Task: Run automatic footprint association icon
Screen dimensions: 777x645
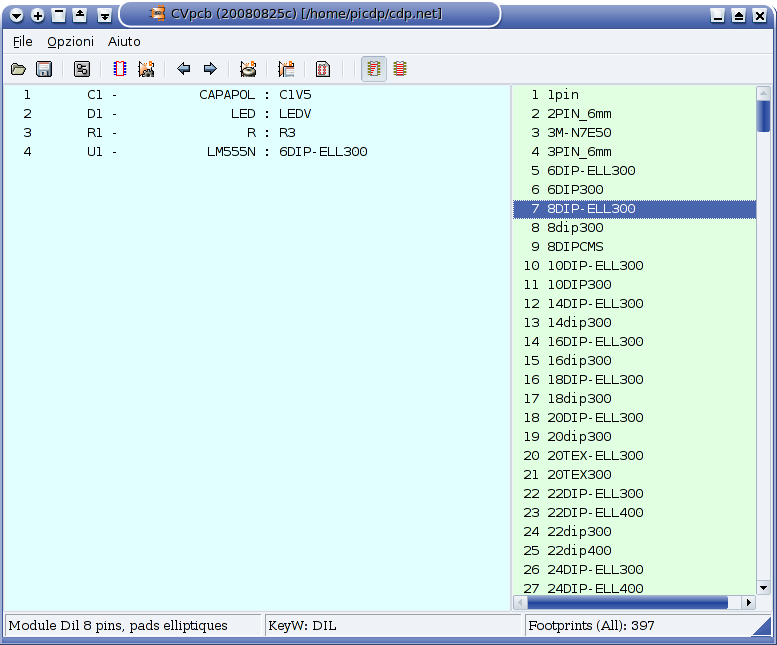Action: point(146,69)
